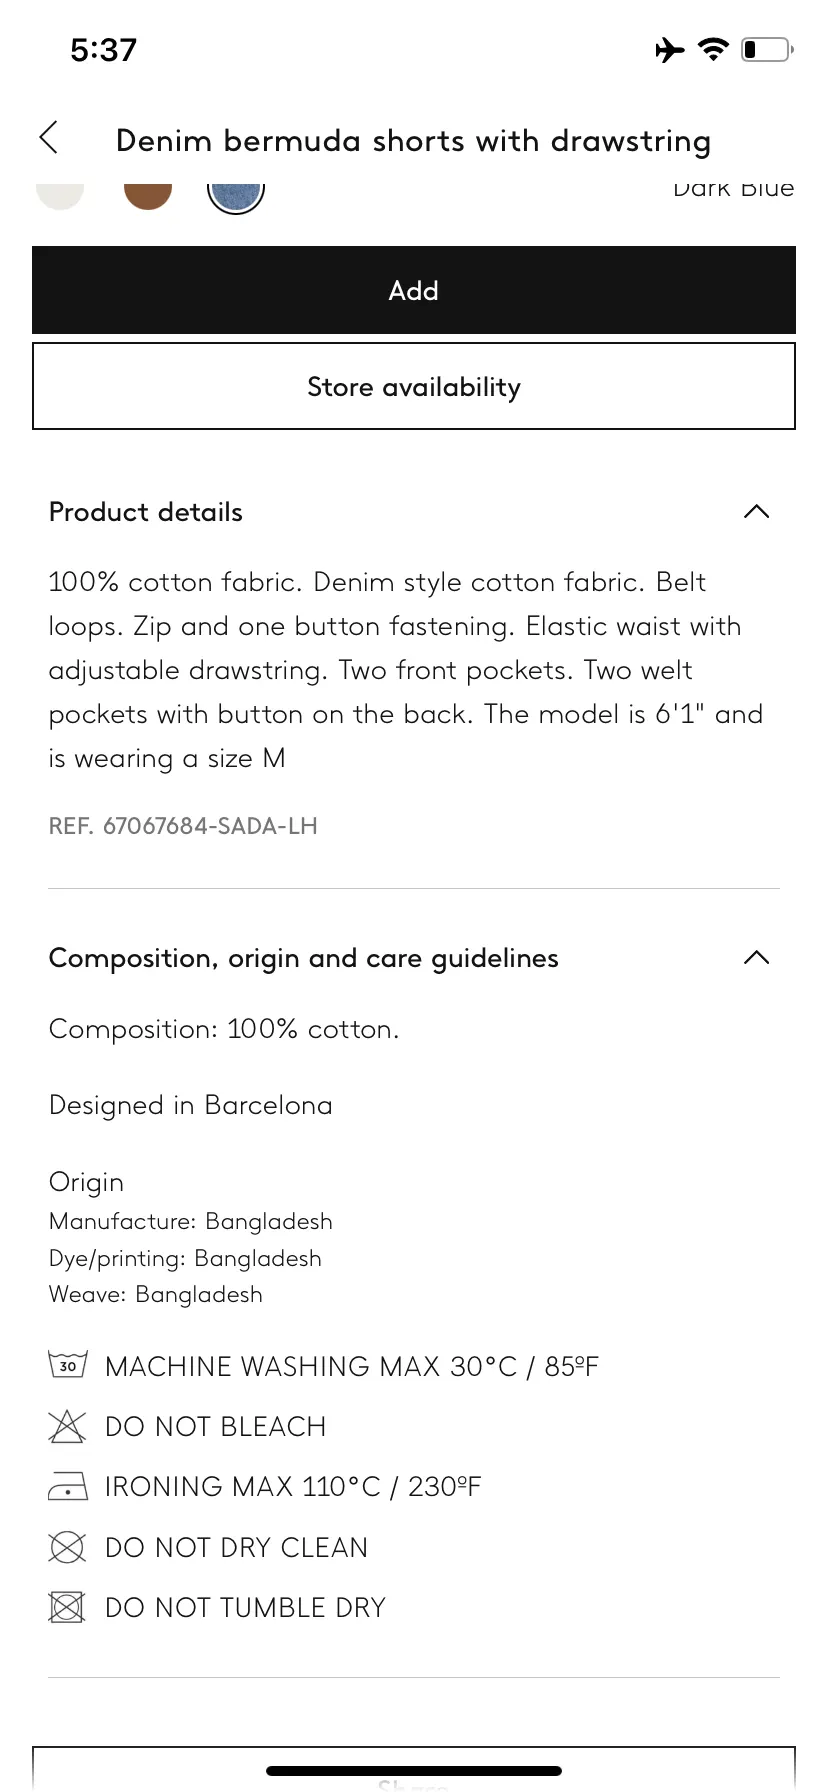Tap the Wi-Fi status icon
Viewport: 828px width, 1792px height.
(x=713, y=49)
